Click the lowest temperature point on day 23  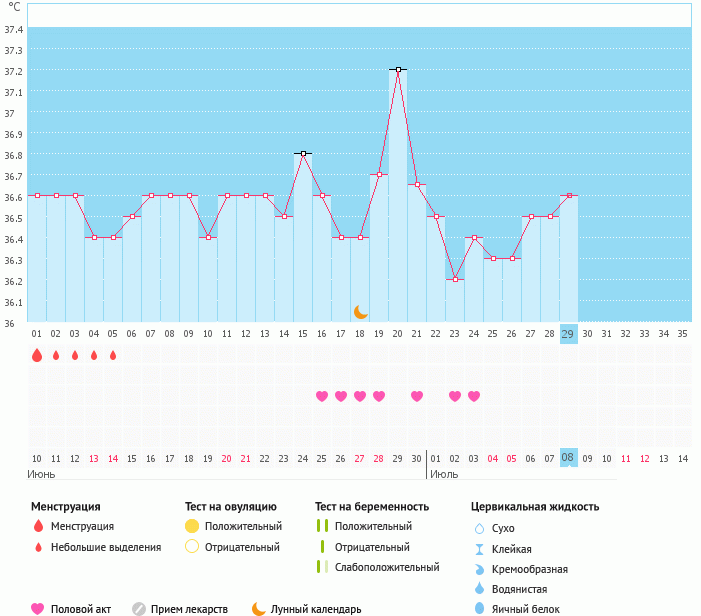click(455, 280)
